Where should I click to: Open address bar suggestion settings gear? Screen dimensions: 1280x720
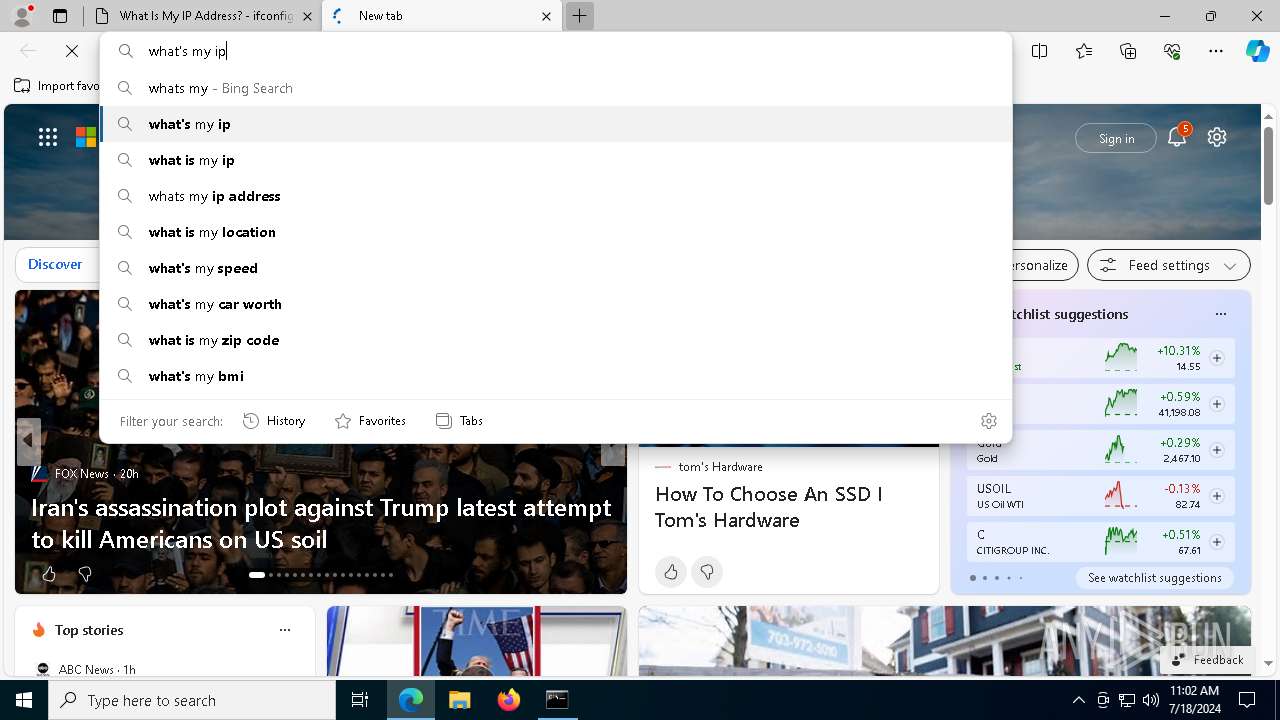click(988, 421)
